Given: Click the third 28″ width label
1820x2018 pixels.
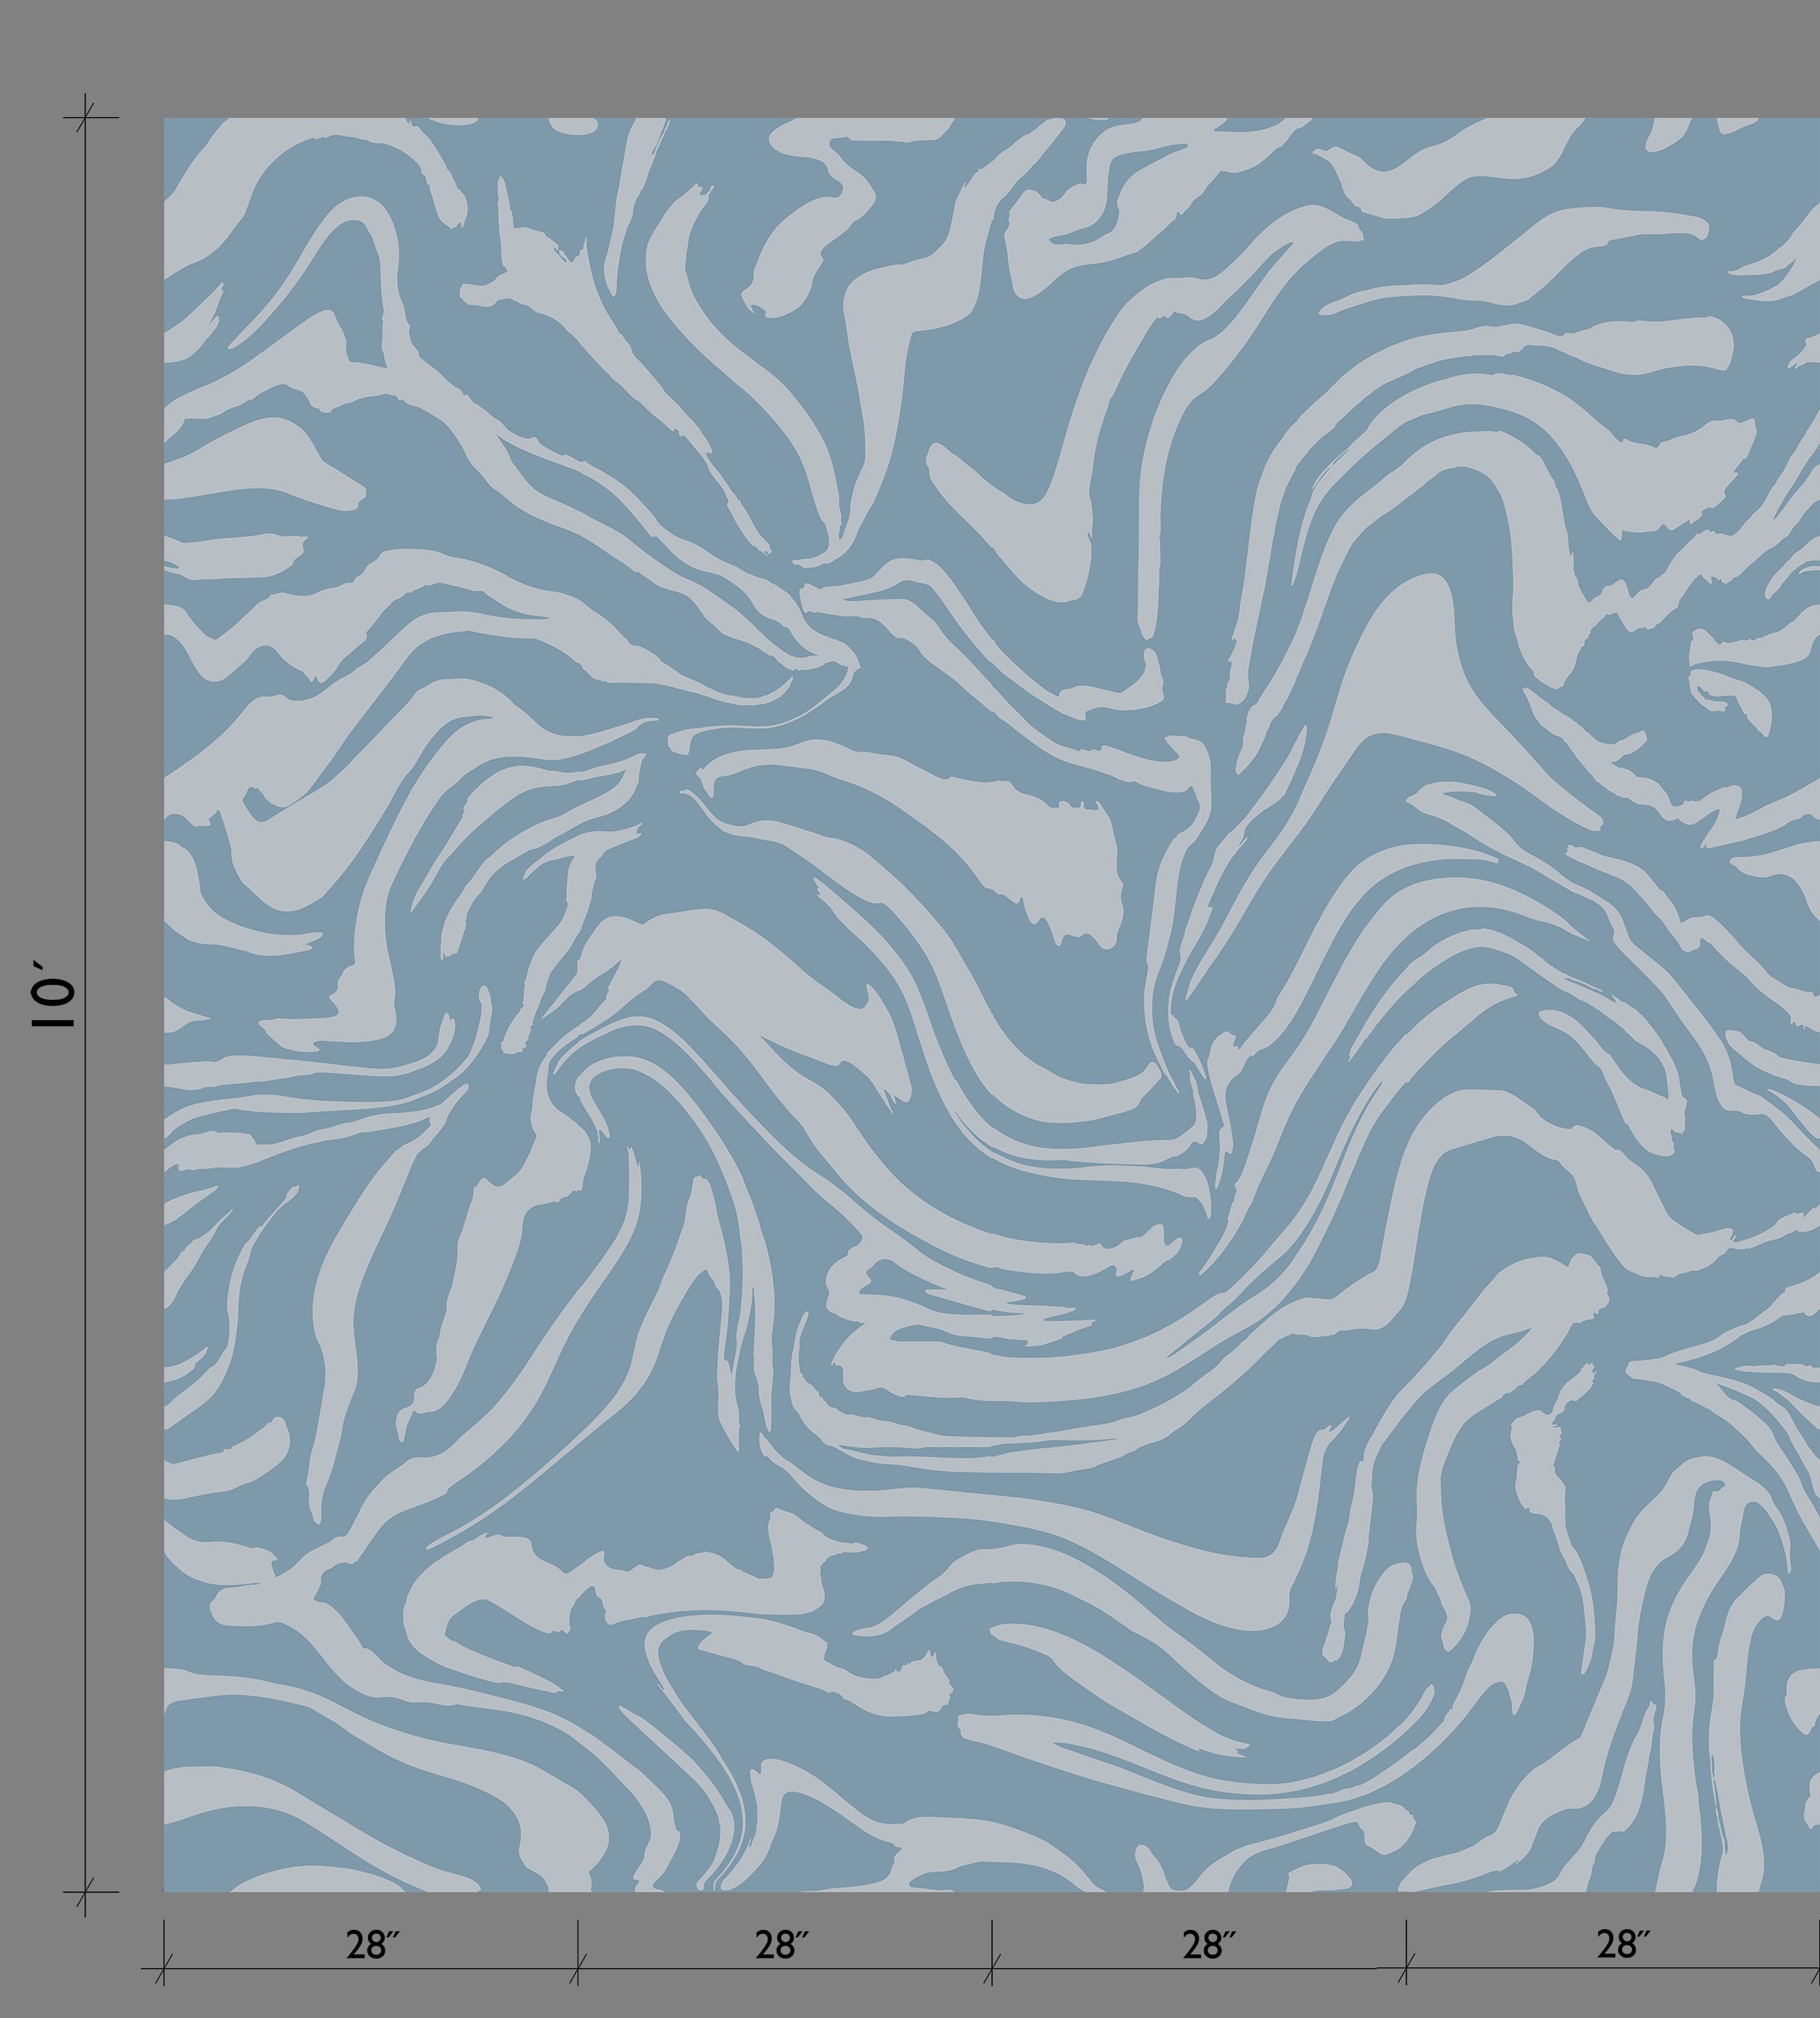Looking at the screenshot, I should 1209,1945.
